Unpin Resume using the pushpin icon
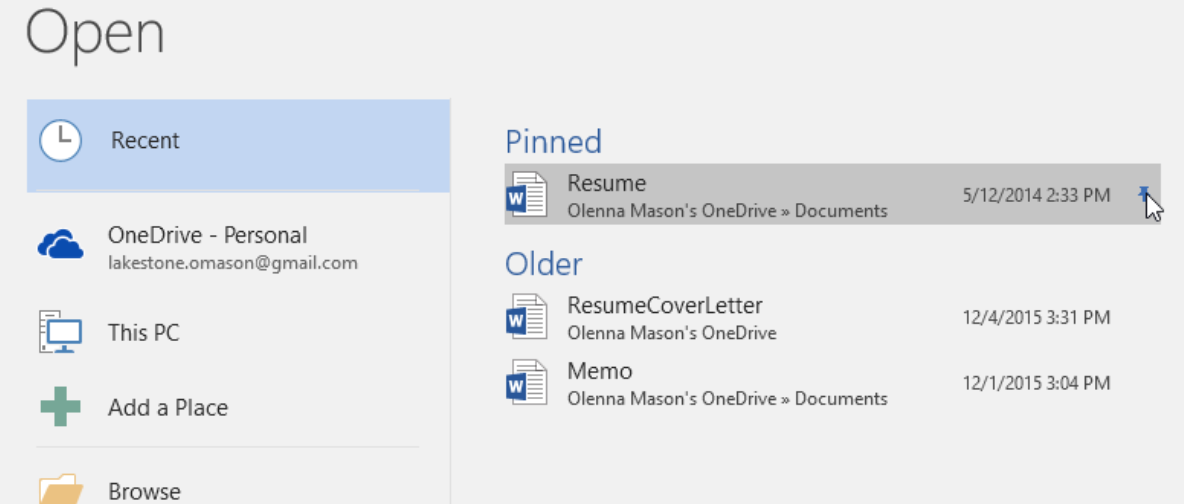The height and width of the screenshot is (504, 1184). (x=1144, y=194)
